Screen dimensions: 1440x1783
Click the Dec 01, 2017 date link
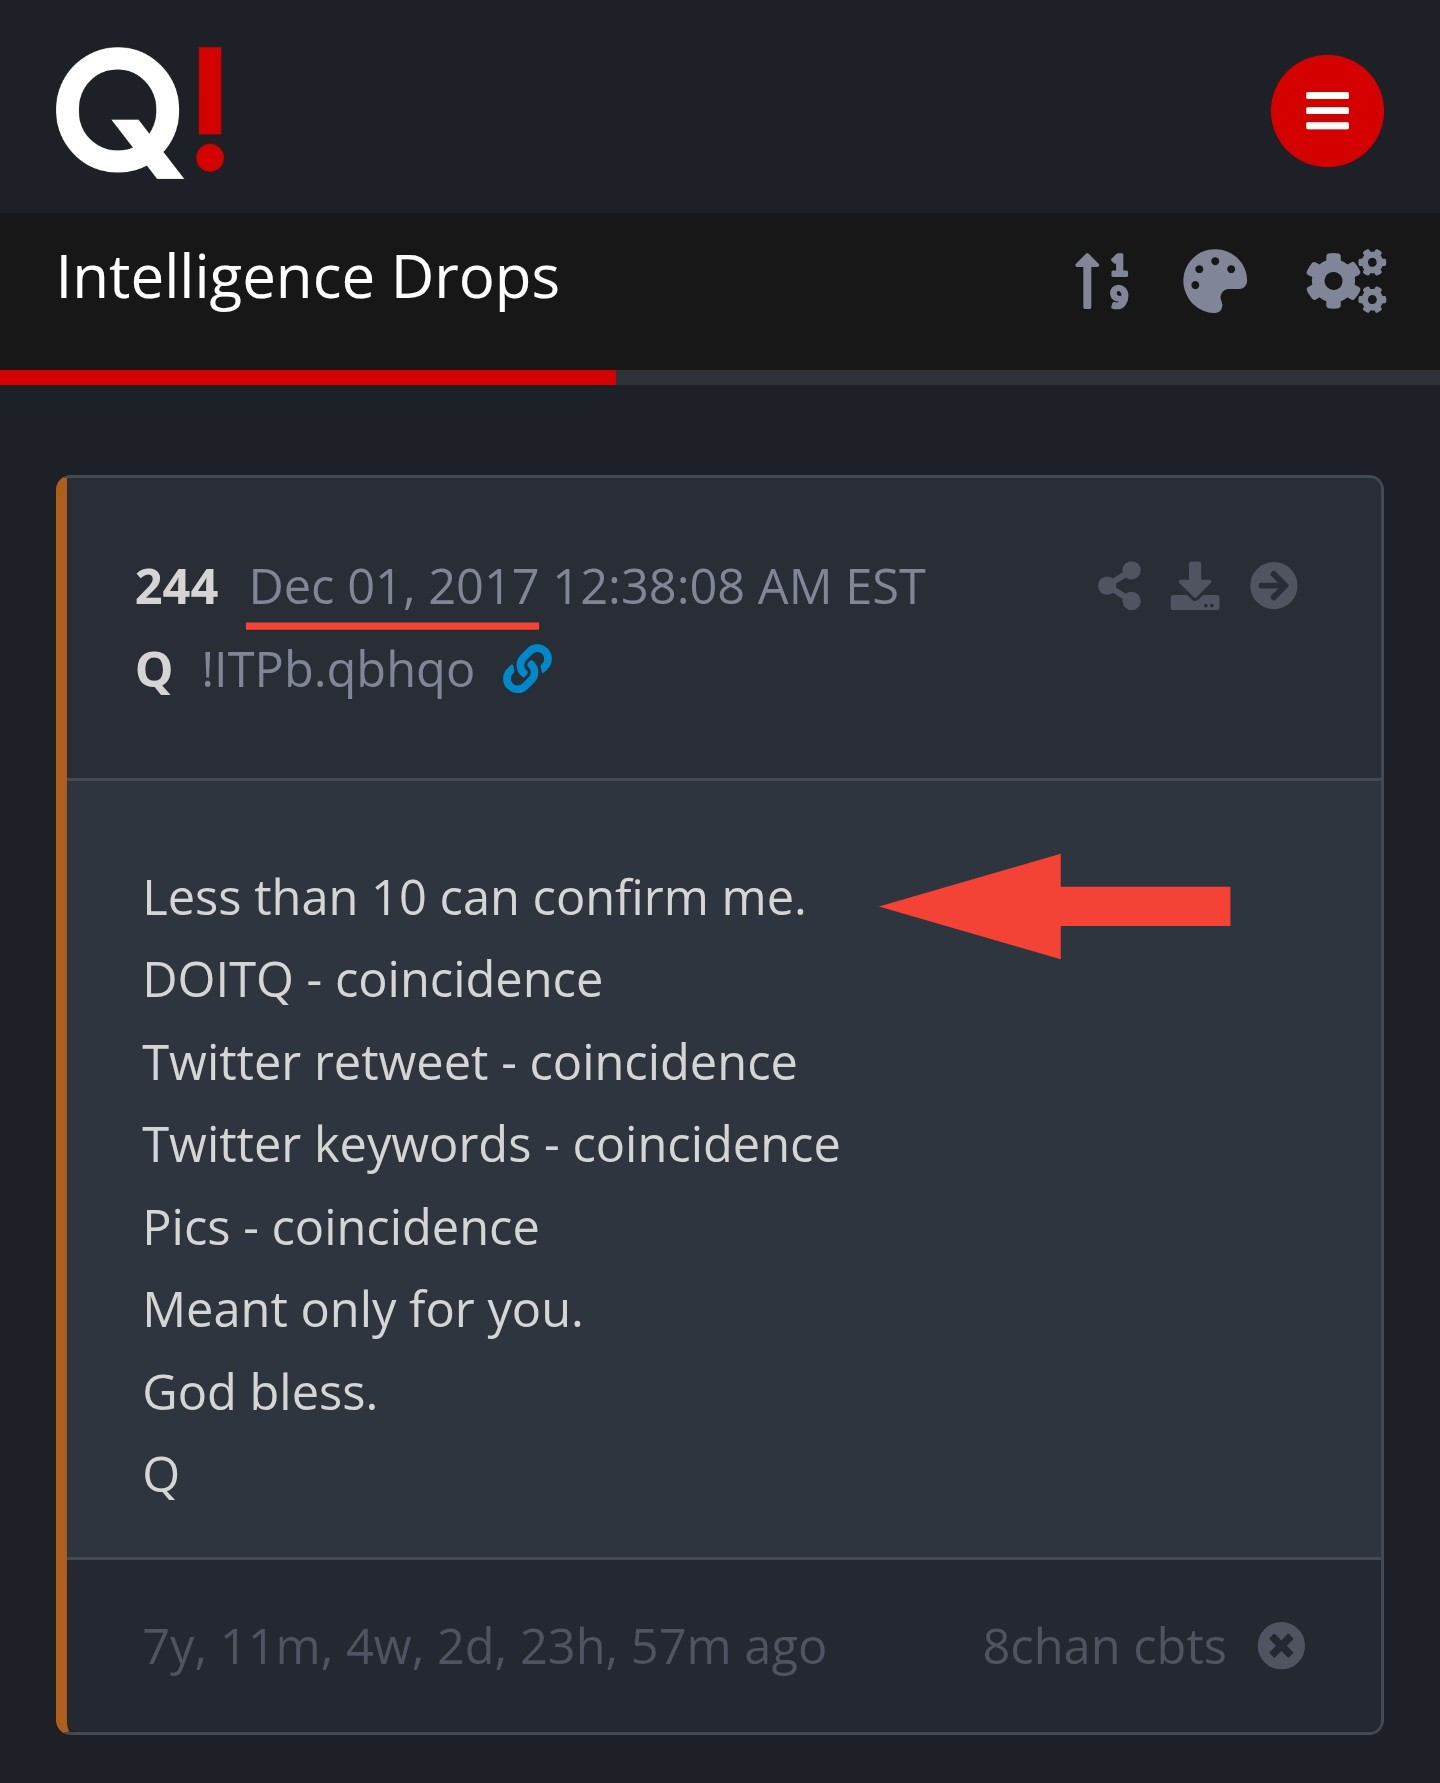pos(393,587)
